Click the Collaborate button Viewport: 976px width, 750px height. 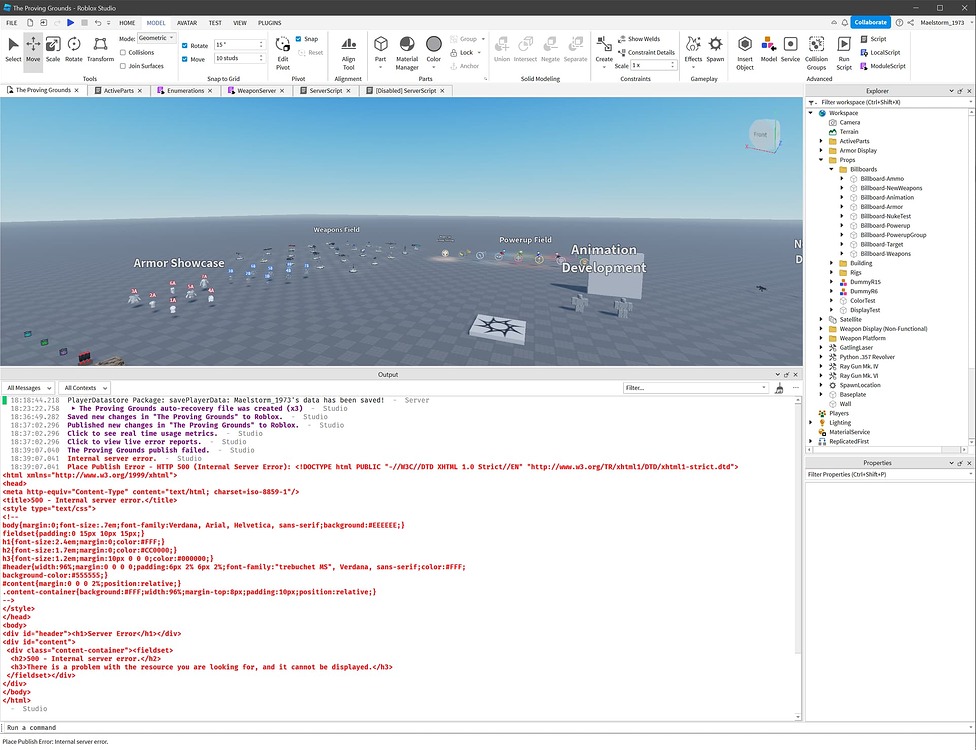(x=870, y=22)
